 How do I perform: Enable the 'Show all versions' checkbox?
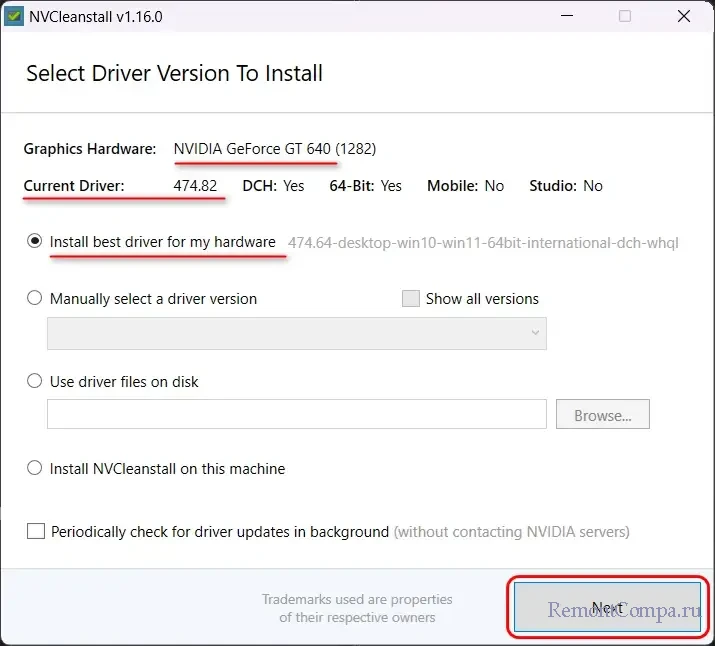(410, 298)
